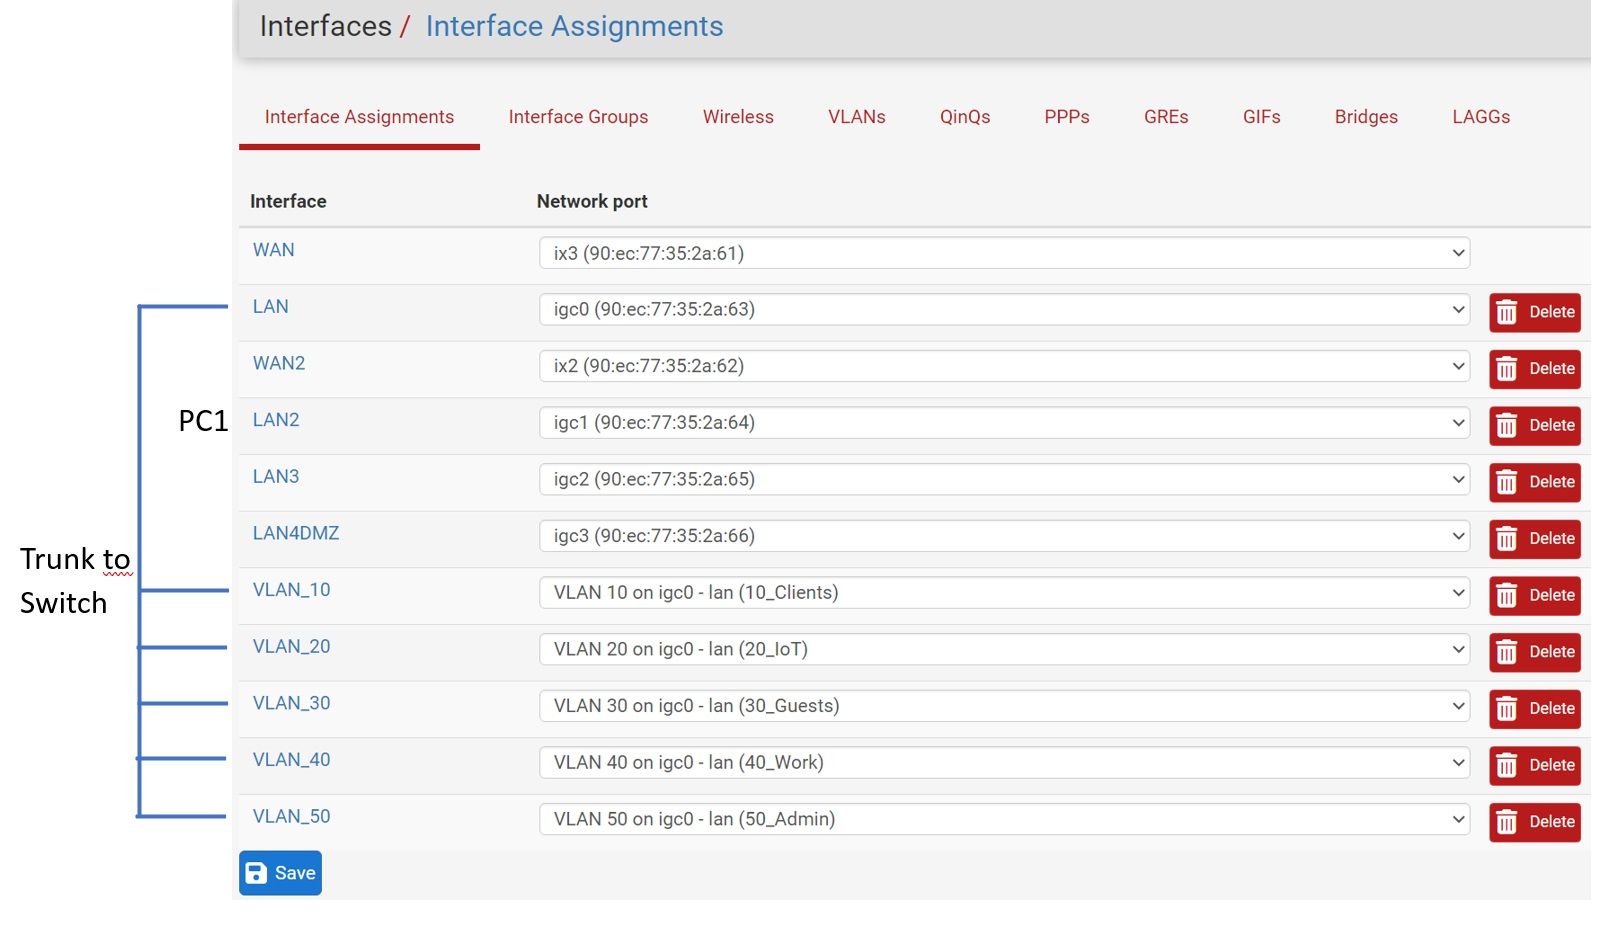Click the trash icon in VLAN_10 row
This screenshot has height=931, width=1606.
[1507, 596]
